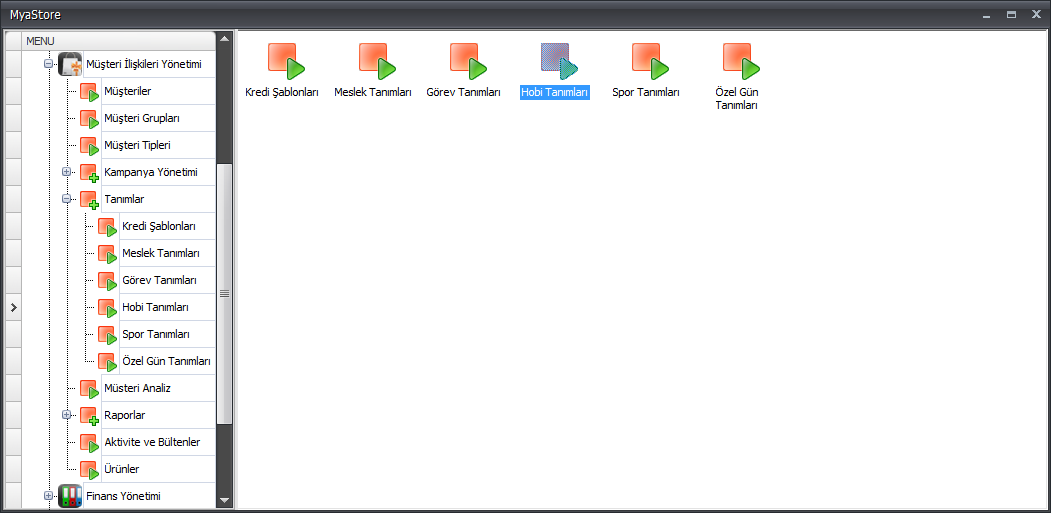
Task: Open the Görev Tanımları icon in main panel
Action: pyautogui.click(x=464, y=62)
